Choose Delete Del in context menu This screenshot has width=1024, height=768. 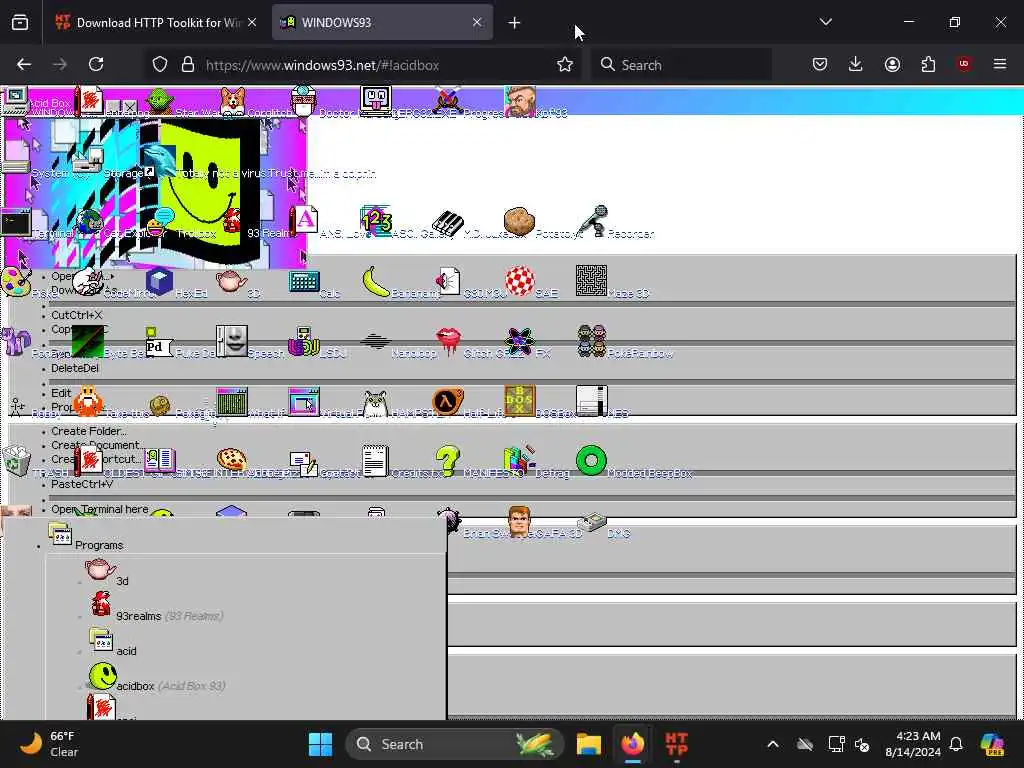[x=75, y=368]
